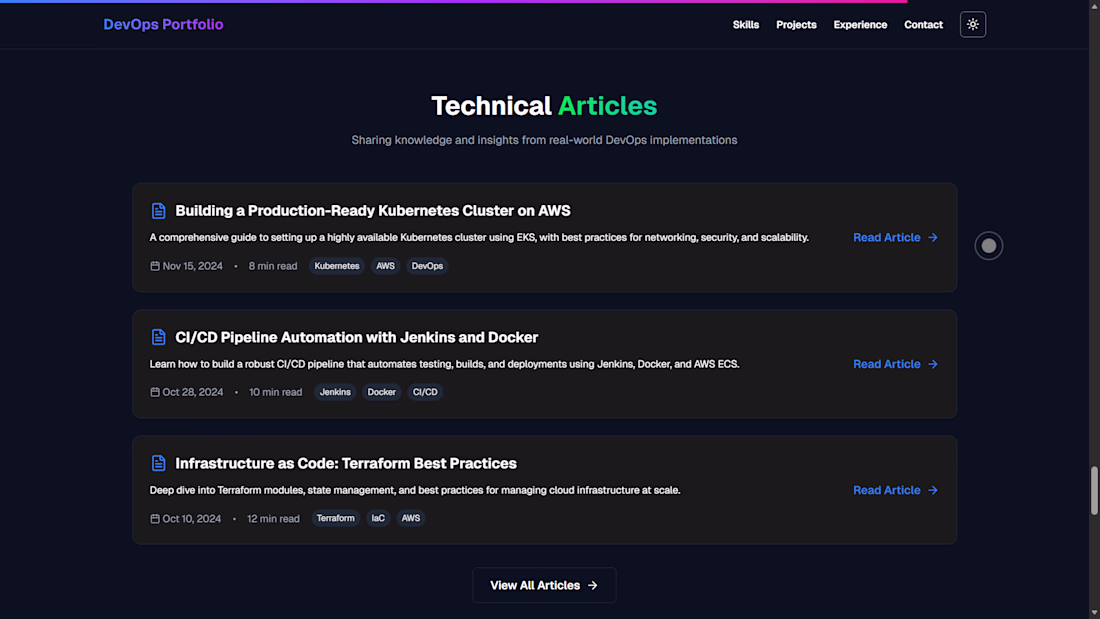Click the Nov 15, 2024 date
Screen dimensions: 1100x619
click(192, 266)
